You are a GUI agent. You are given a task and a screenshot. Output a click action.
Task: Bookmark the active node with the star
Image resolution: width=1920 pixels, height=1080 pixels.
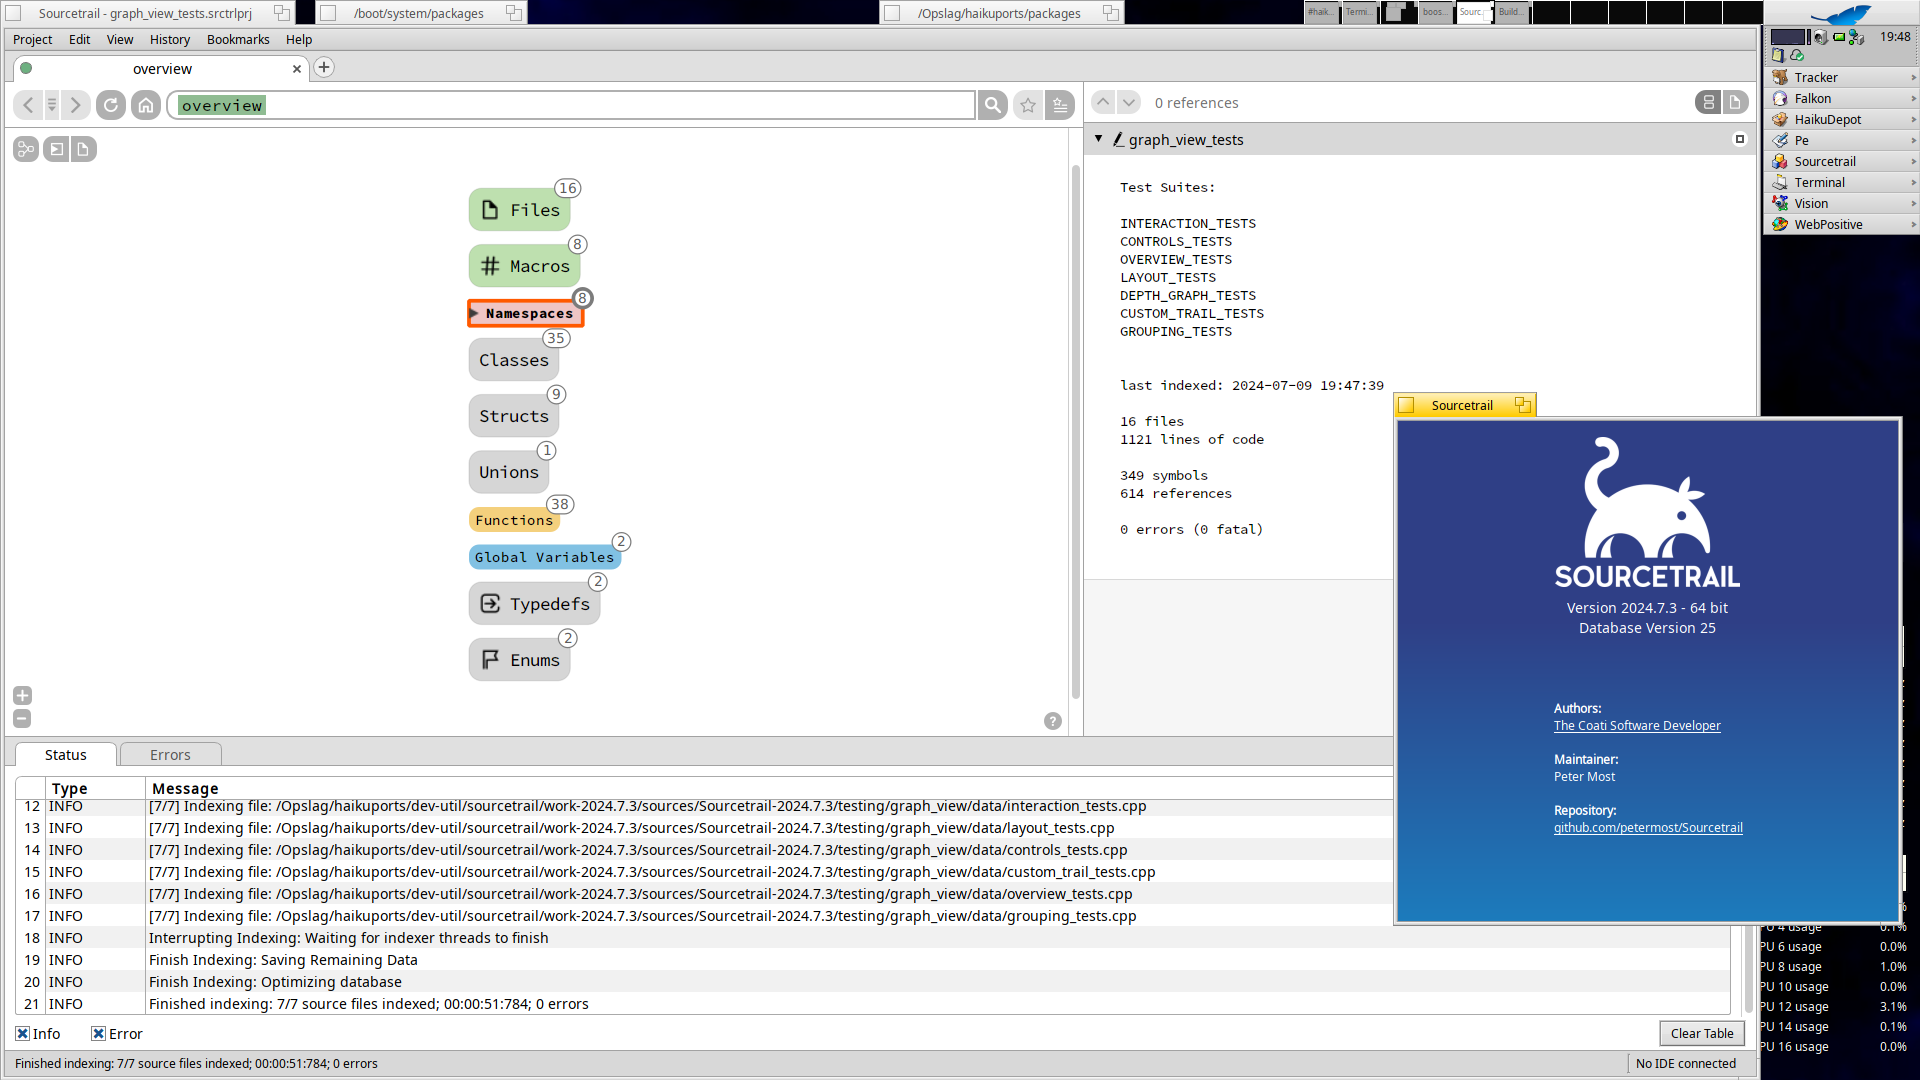(x=1028, y=105)
